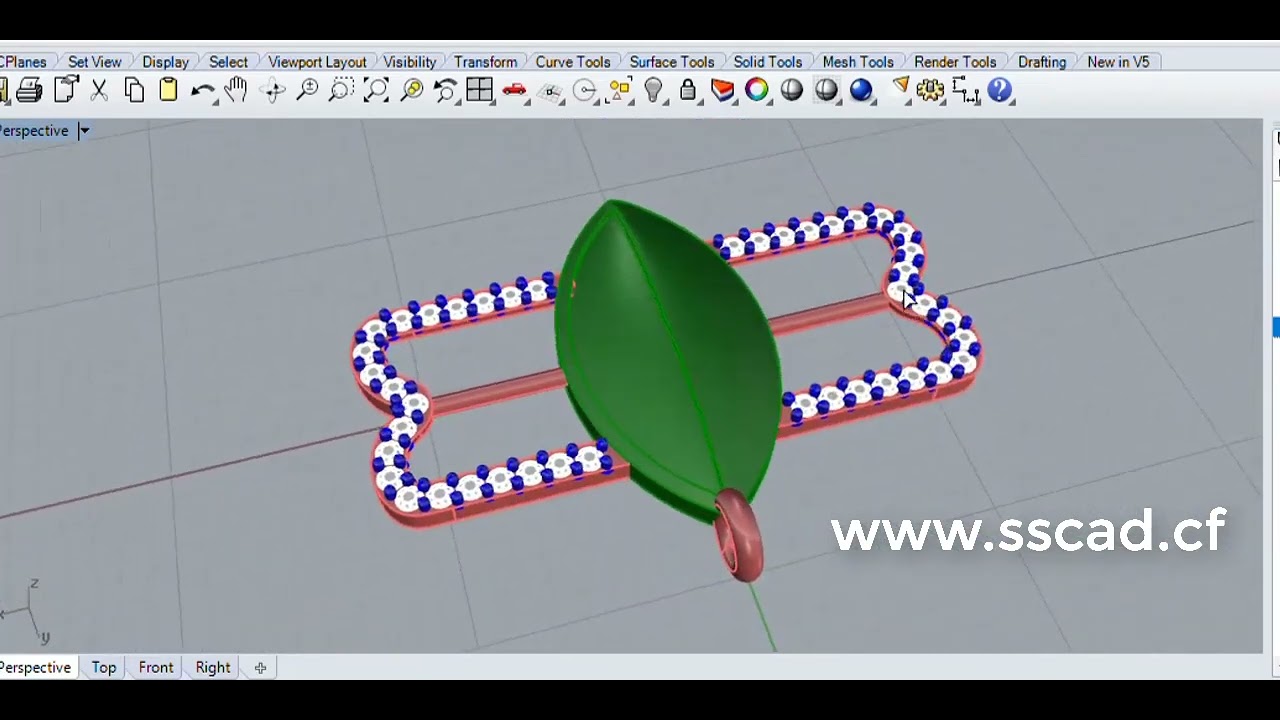The image size is (1280, 720).
Task: Click the Undo arrow icon
Action: 203,92
